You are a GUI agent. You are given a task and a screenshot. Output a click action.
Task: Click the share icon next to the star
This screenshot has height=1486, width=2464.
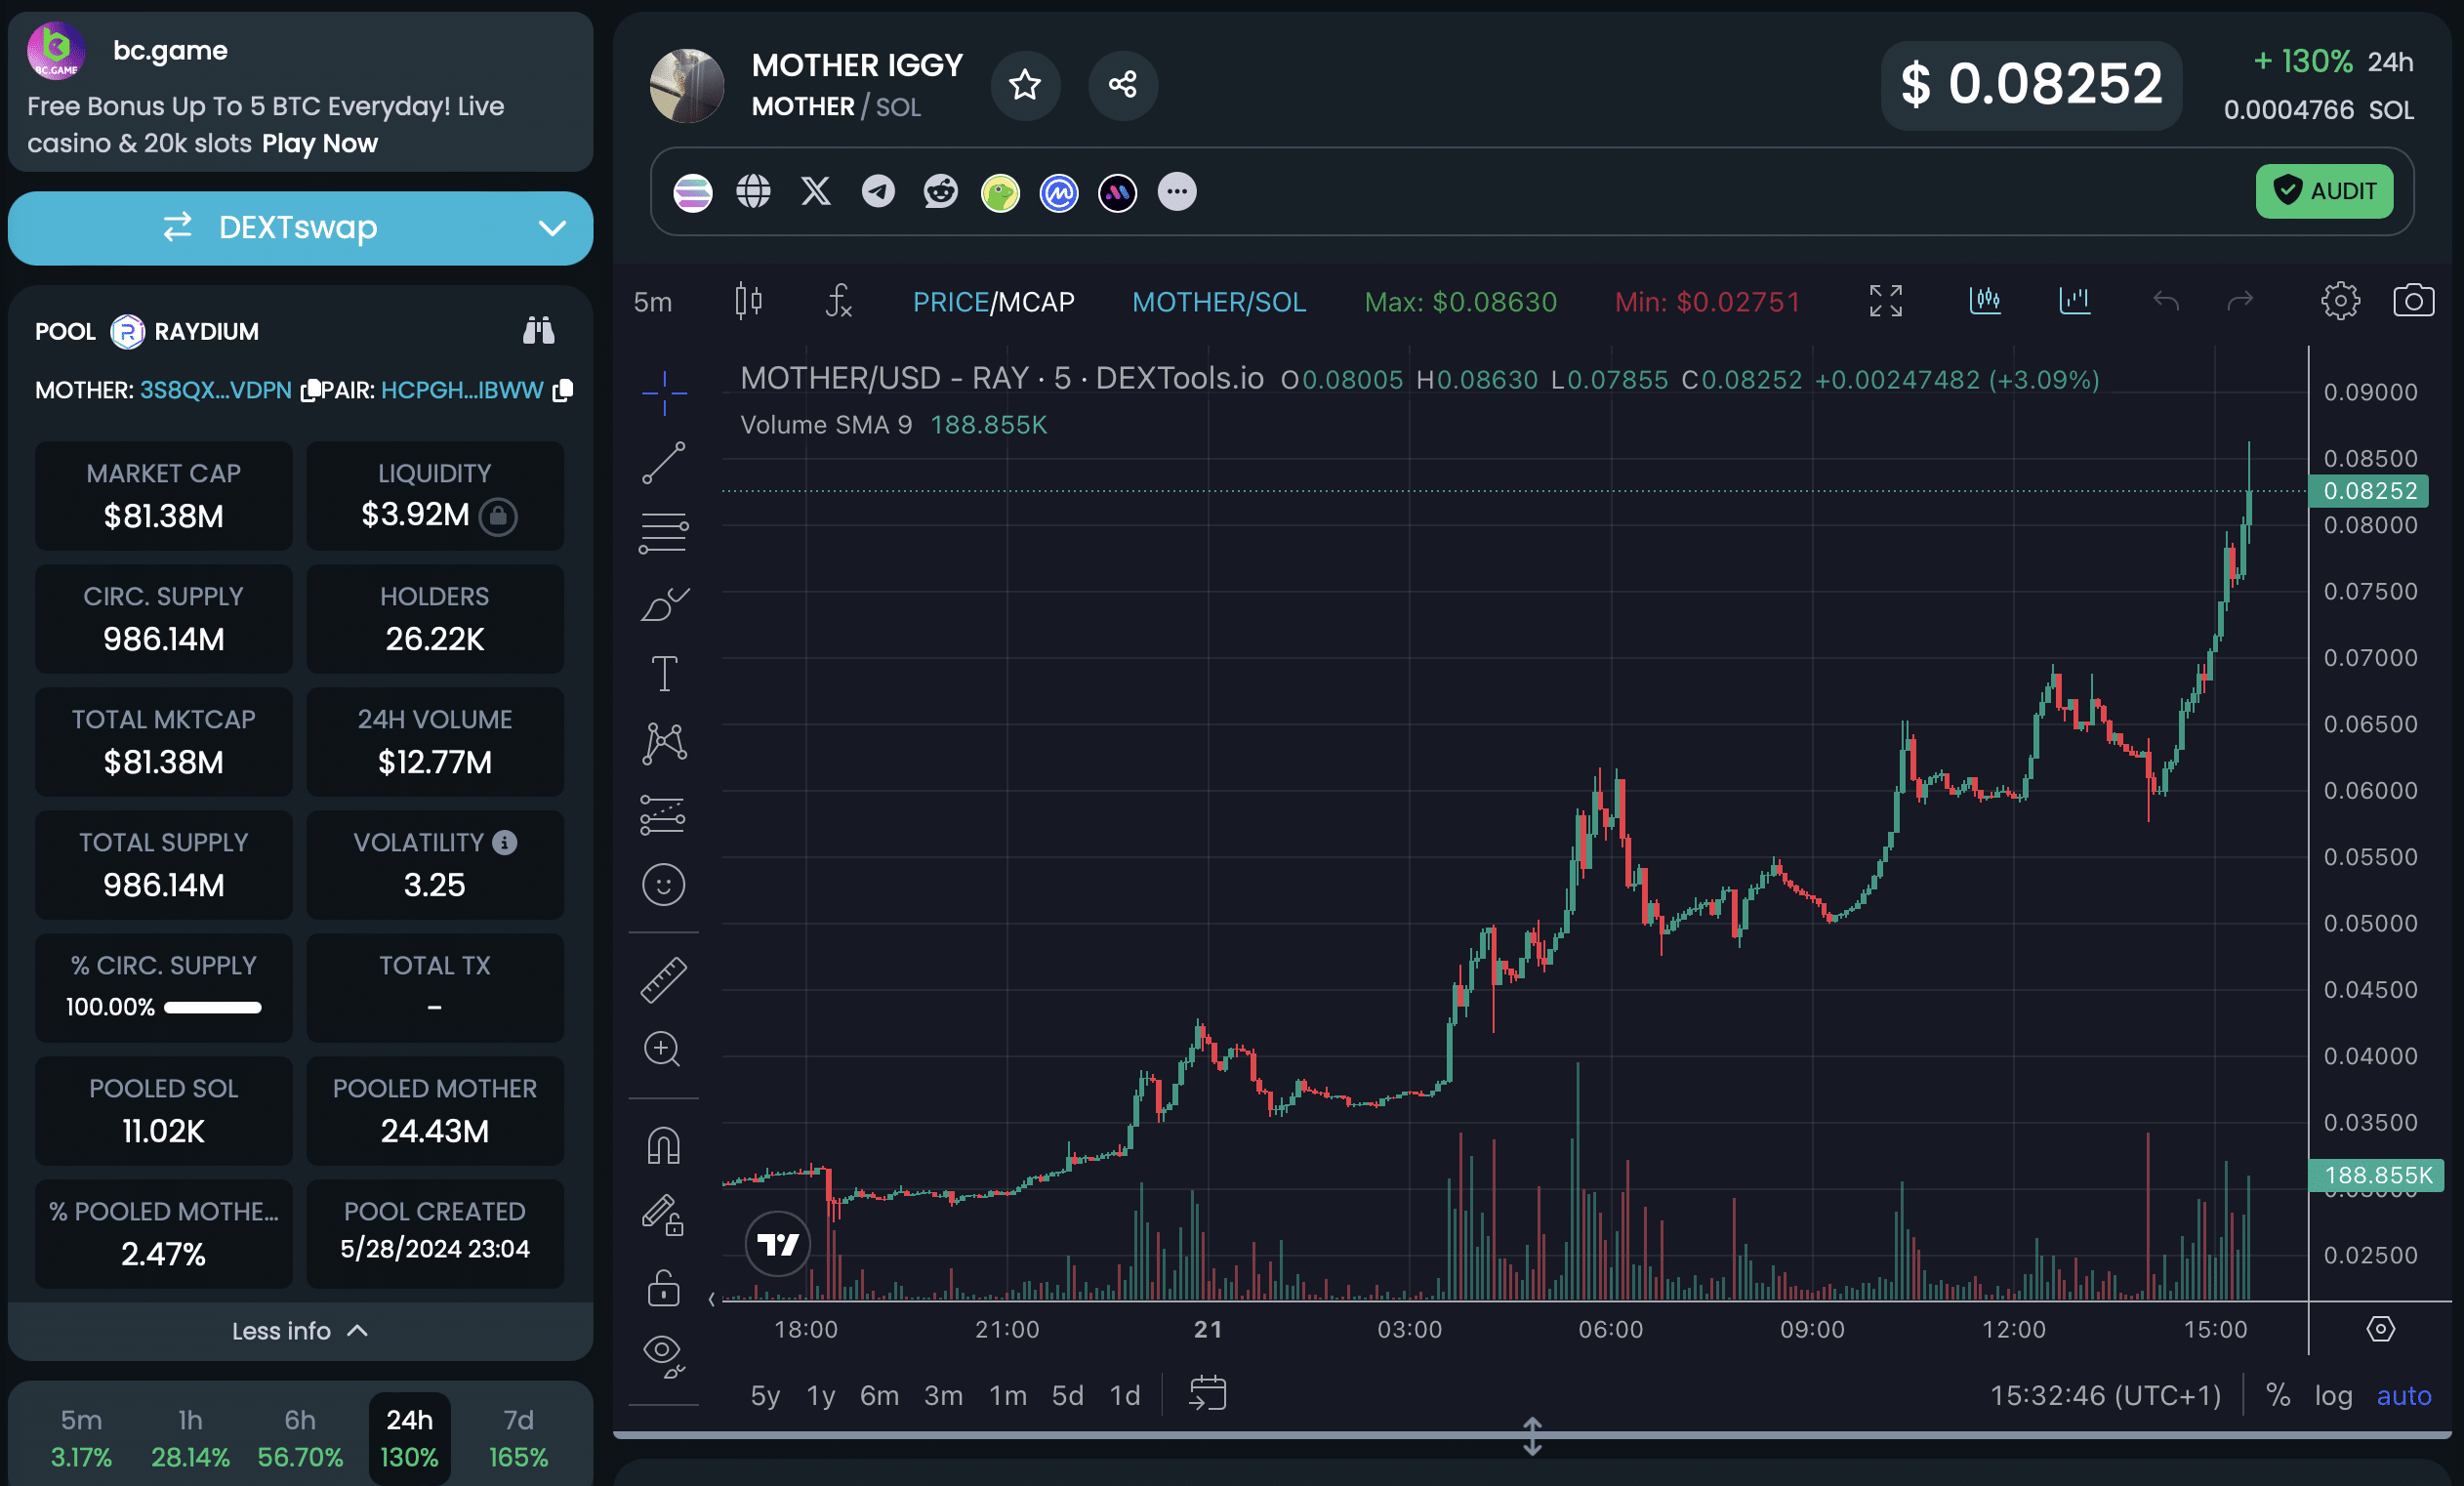(1122, 85)
